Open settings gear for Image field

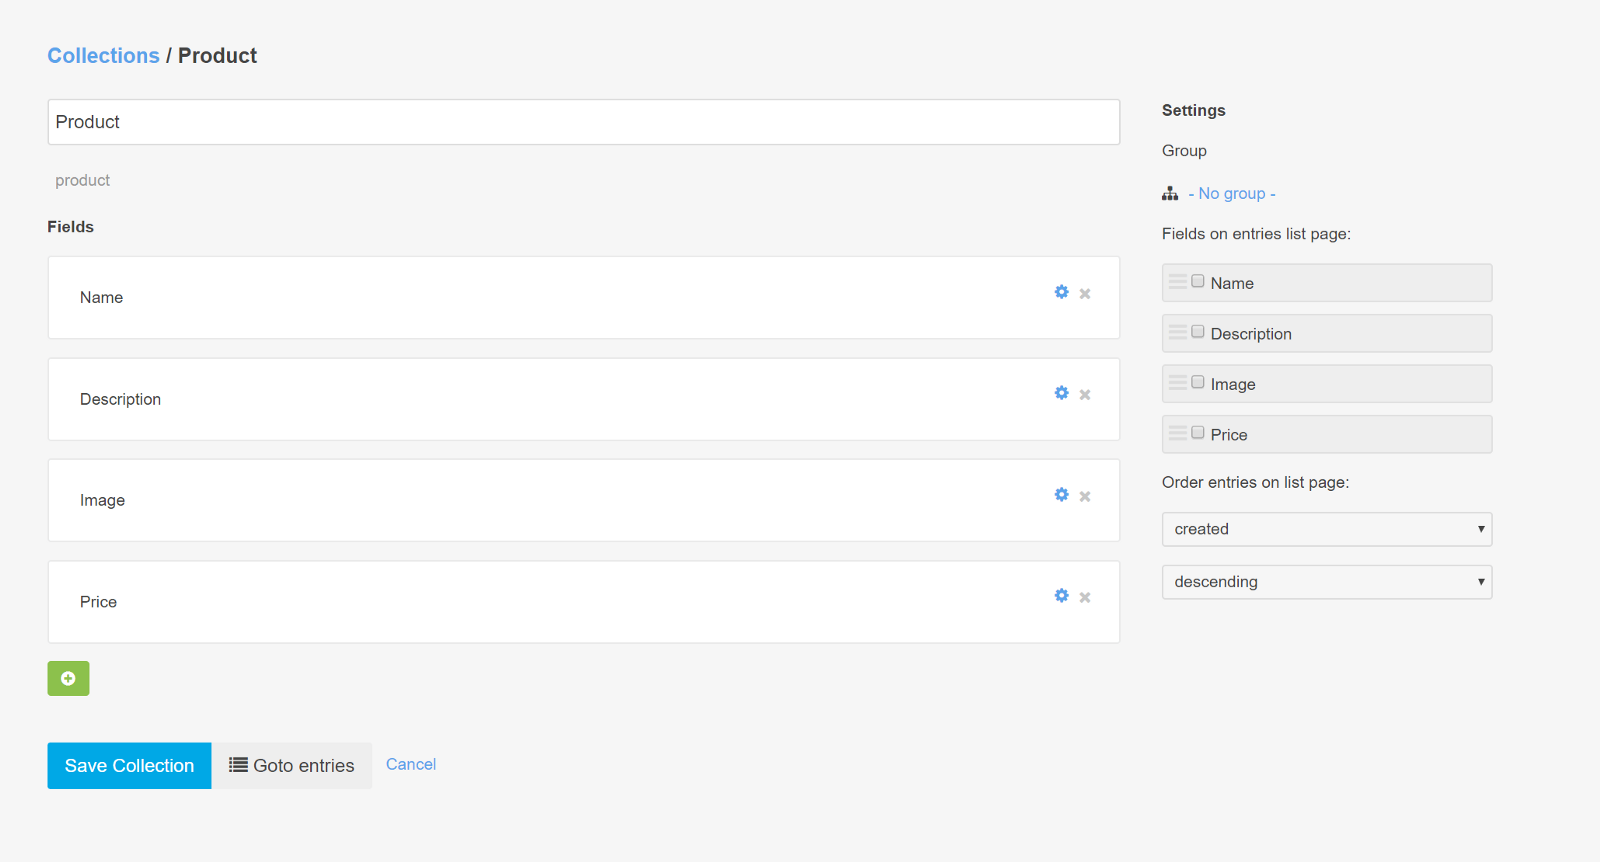coord(1061,495)
